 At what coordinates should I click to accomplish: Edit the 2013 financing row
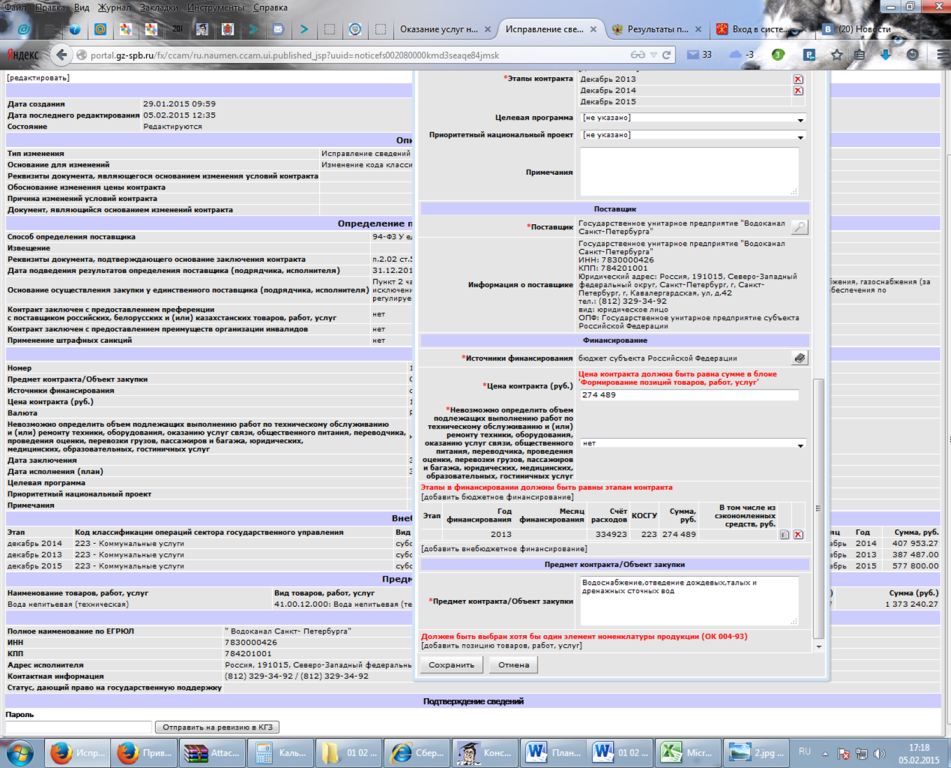tap(784, 535)
